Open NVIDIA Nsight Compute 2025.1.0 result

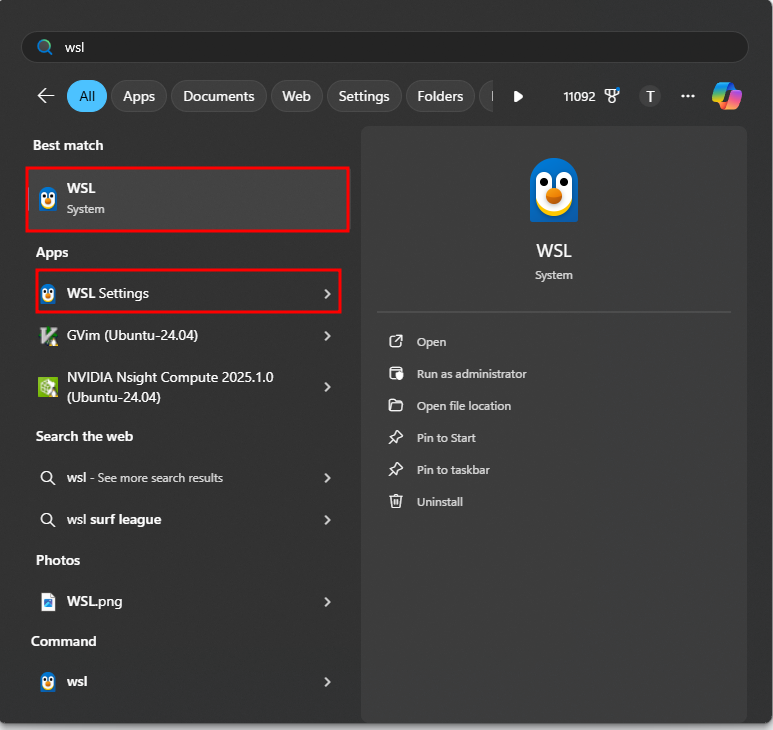tap(188, 387)
